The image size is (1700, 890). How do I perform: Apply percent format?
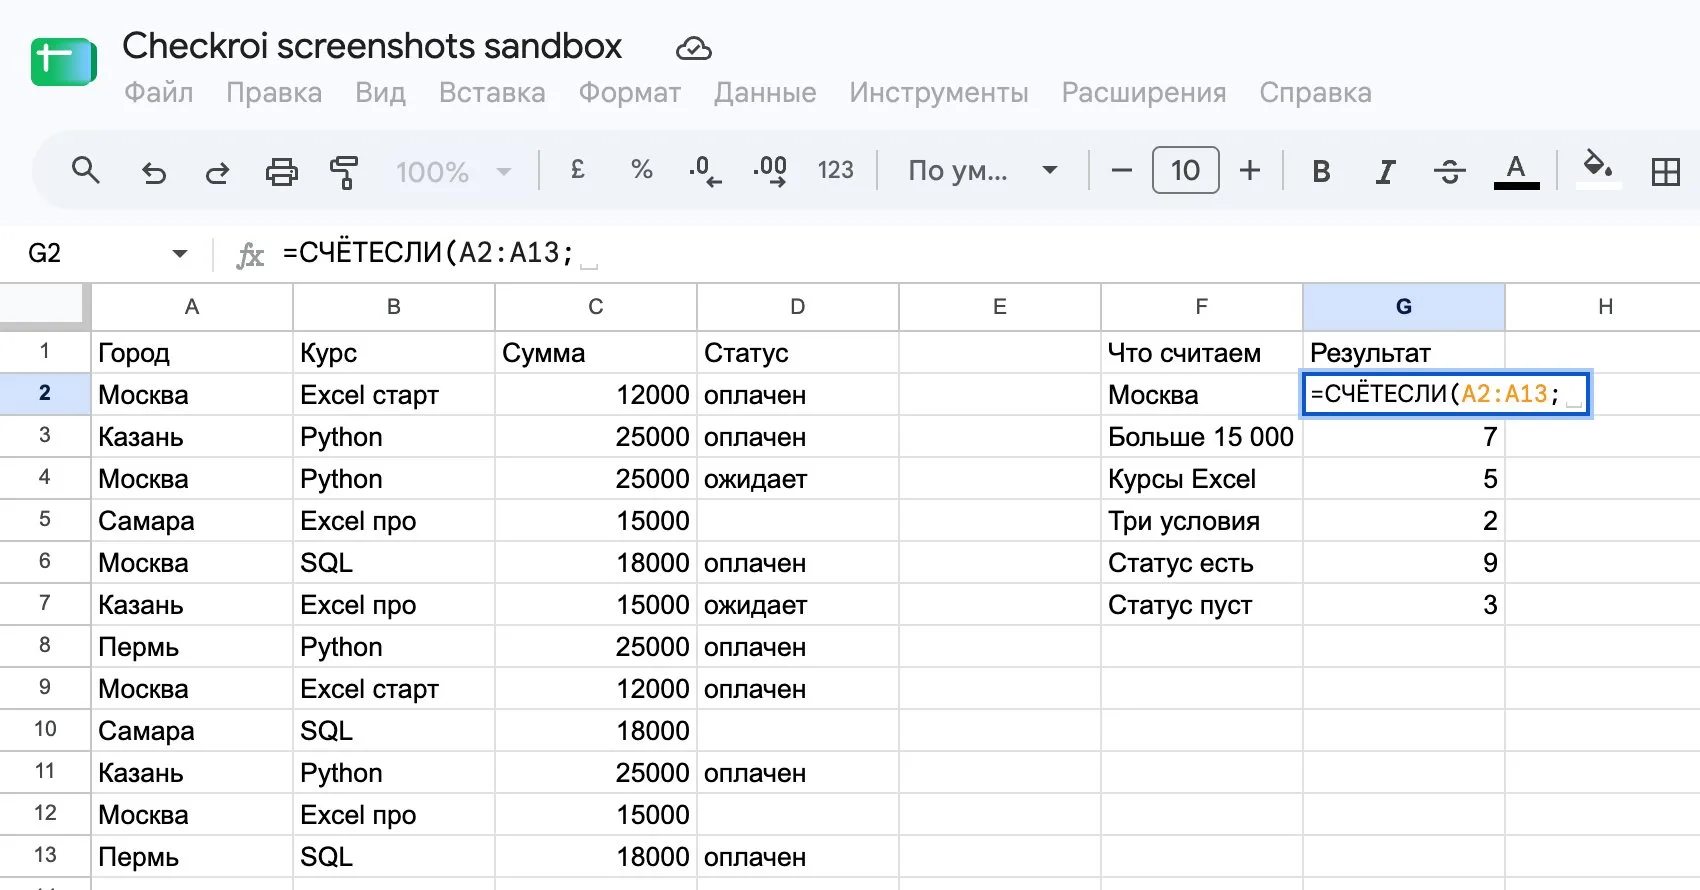[641, 171]
